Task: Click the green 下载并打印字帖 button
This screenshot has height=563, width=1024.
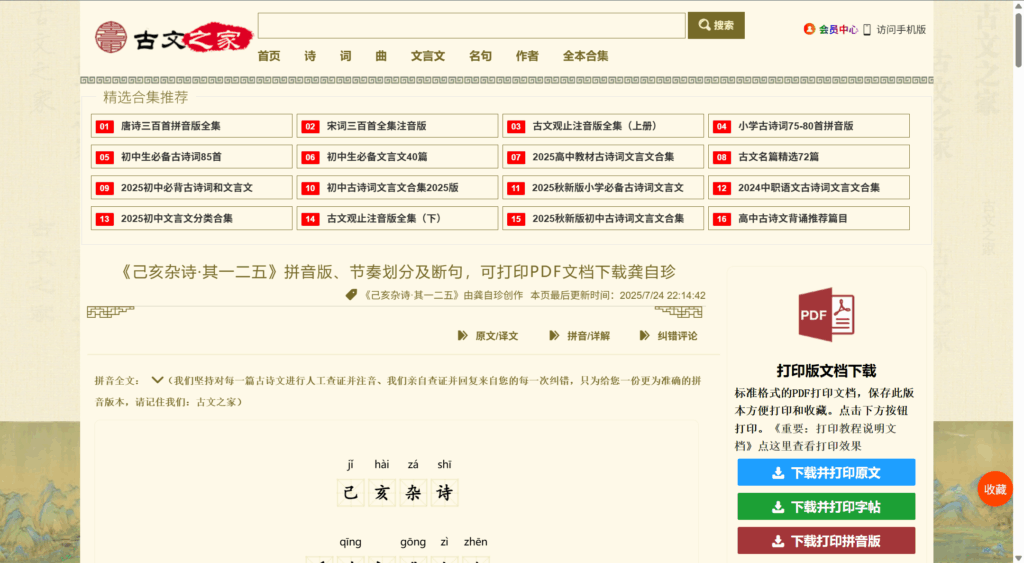Action: coord(826,507)
